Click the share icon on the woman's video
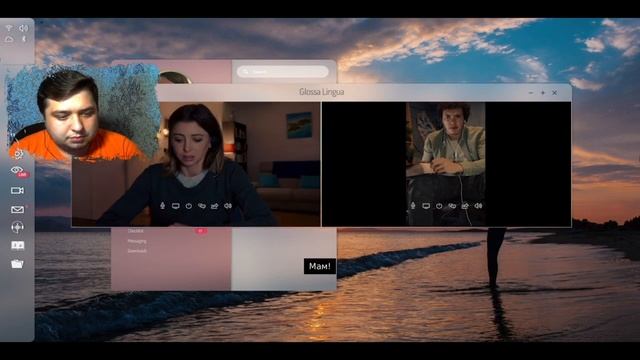640x360 pixels. click(215, 206)
